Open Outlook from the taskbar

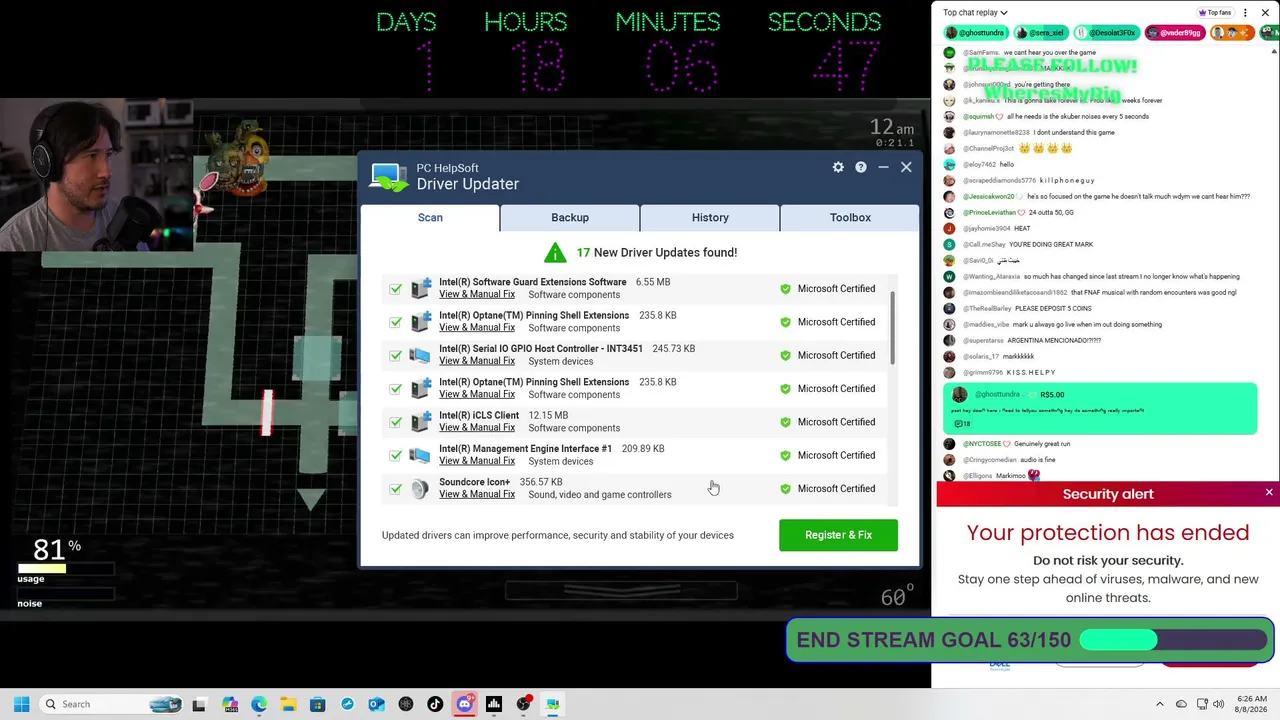pyautogui.click(x=376, y=704)
